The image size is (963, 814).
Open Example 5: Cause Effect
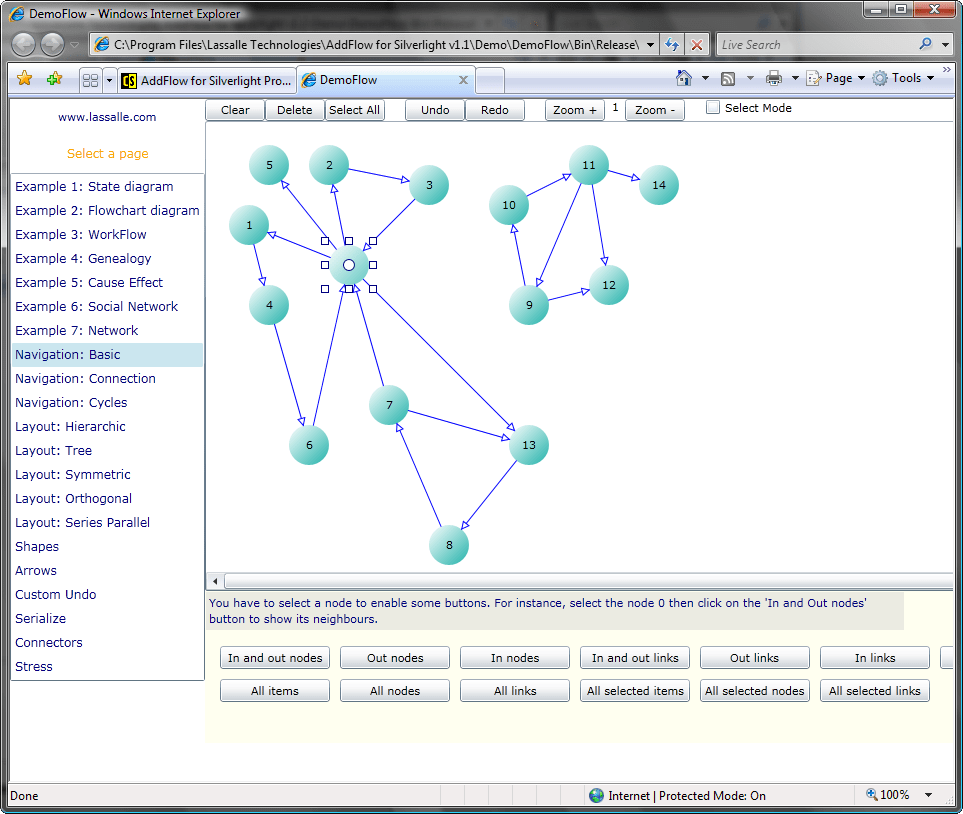click(x=88, y=282)
